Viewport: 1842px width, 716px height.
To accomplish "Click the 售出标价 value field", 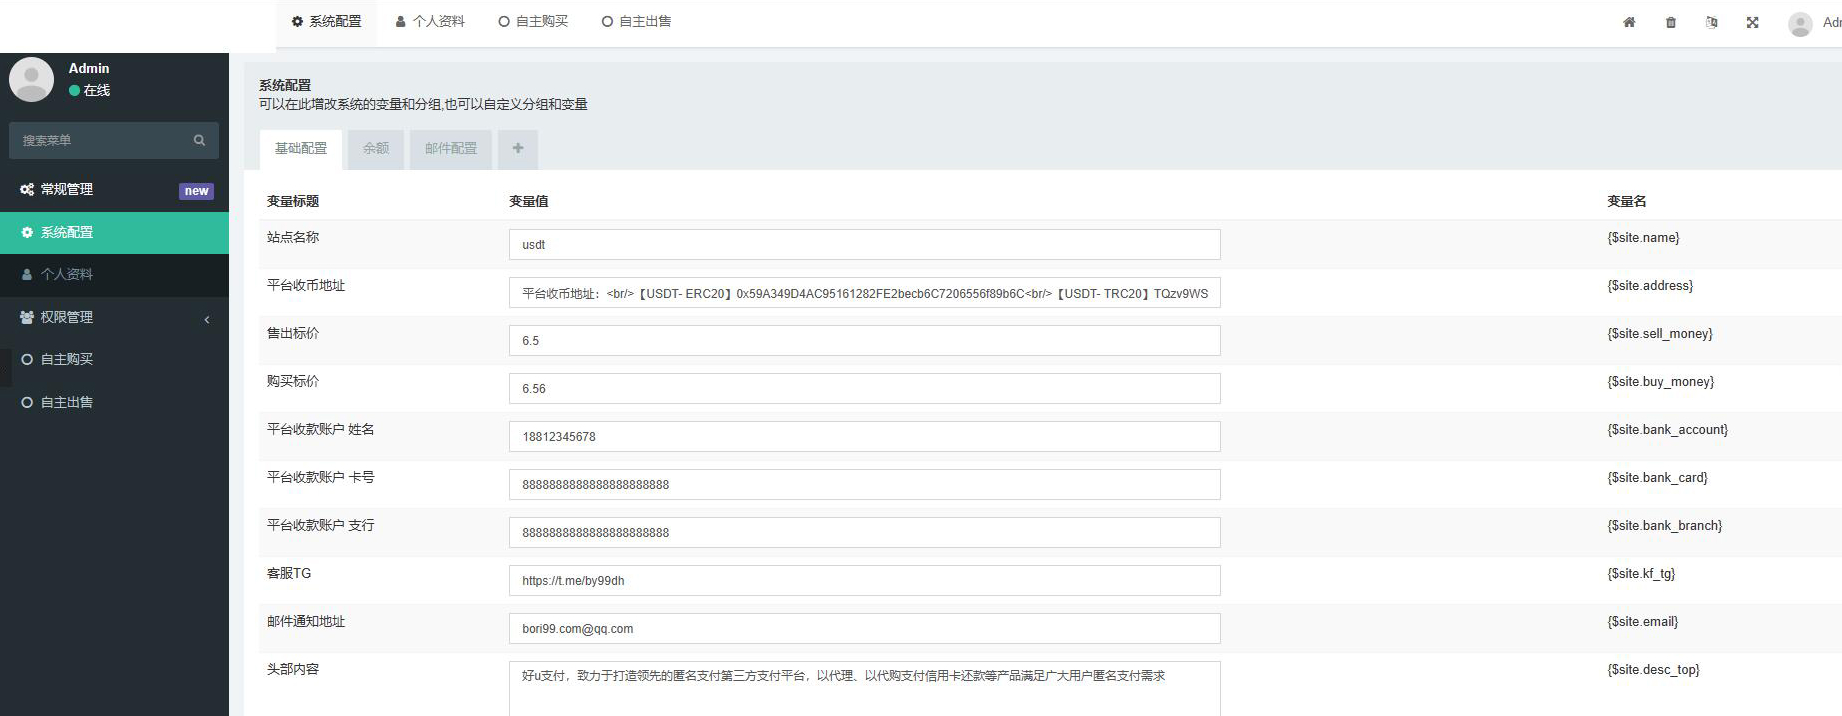I will coord(864,340).
